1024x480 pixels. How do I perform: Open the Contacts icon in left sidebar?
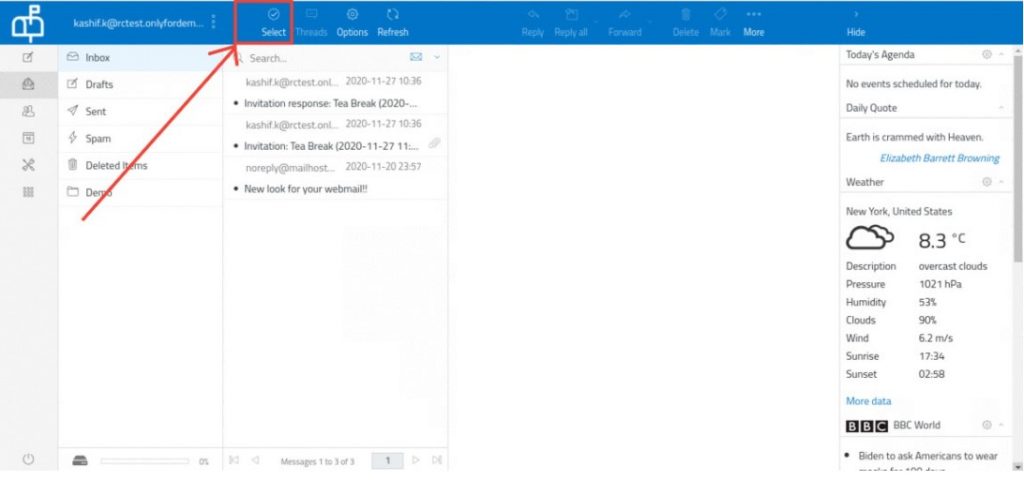click(28, 112)
